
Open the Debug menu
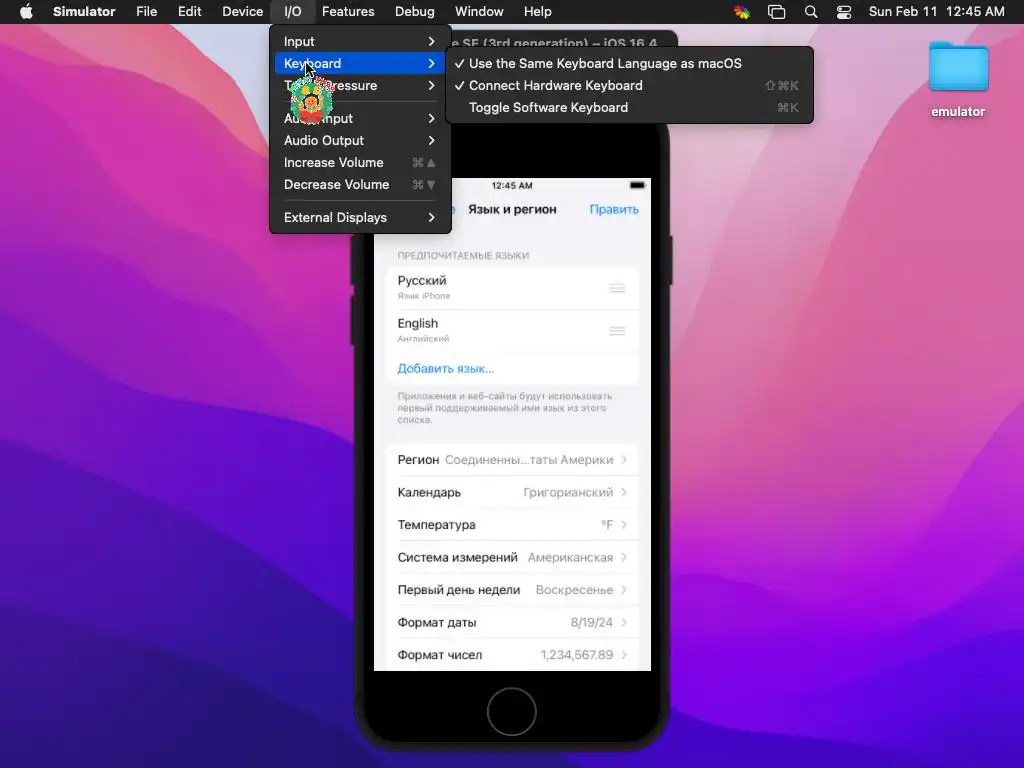click(415, 11)
